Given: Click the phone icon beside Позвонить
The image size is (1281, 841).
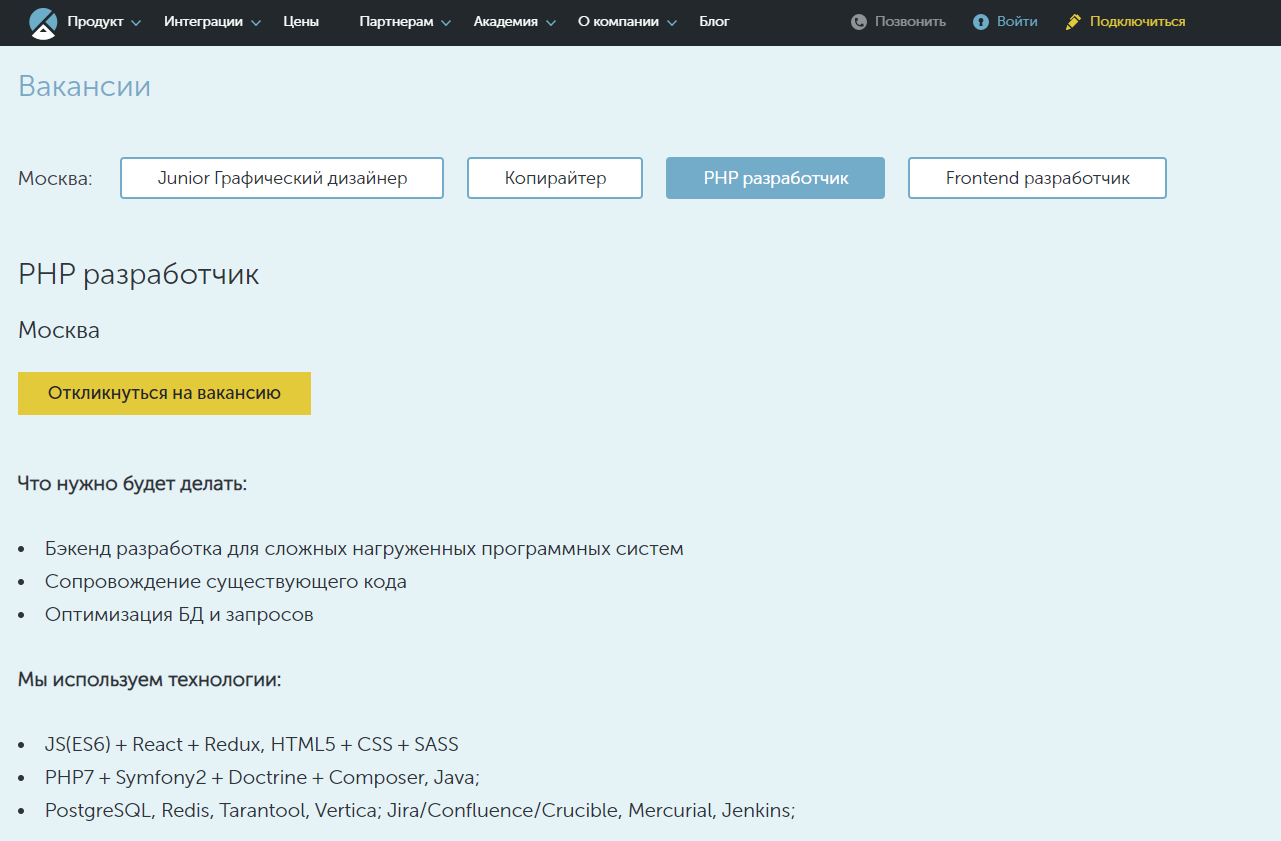Looking at the screenshot, I should pos(859,22).
